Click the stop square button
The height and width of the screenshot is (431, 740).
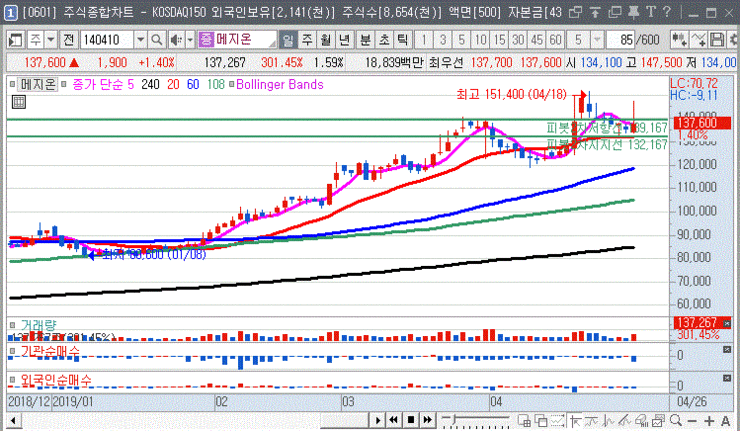coord(411,420)
